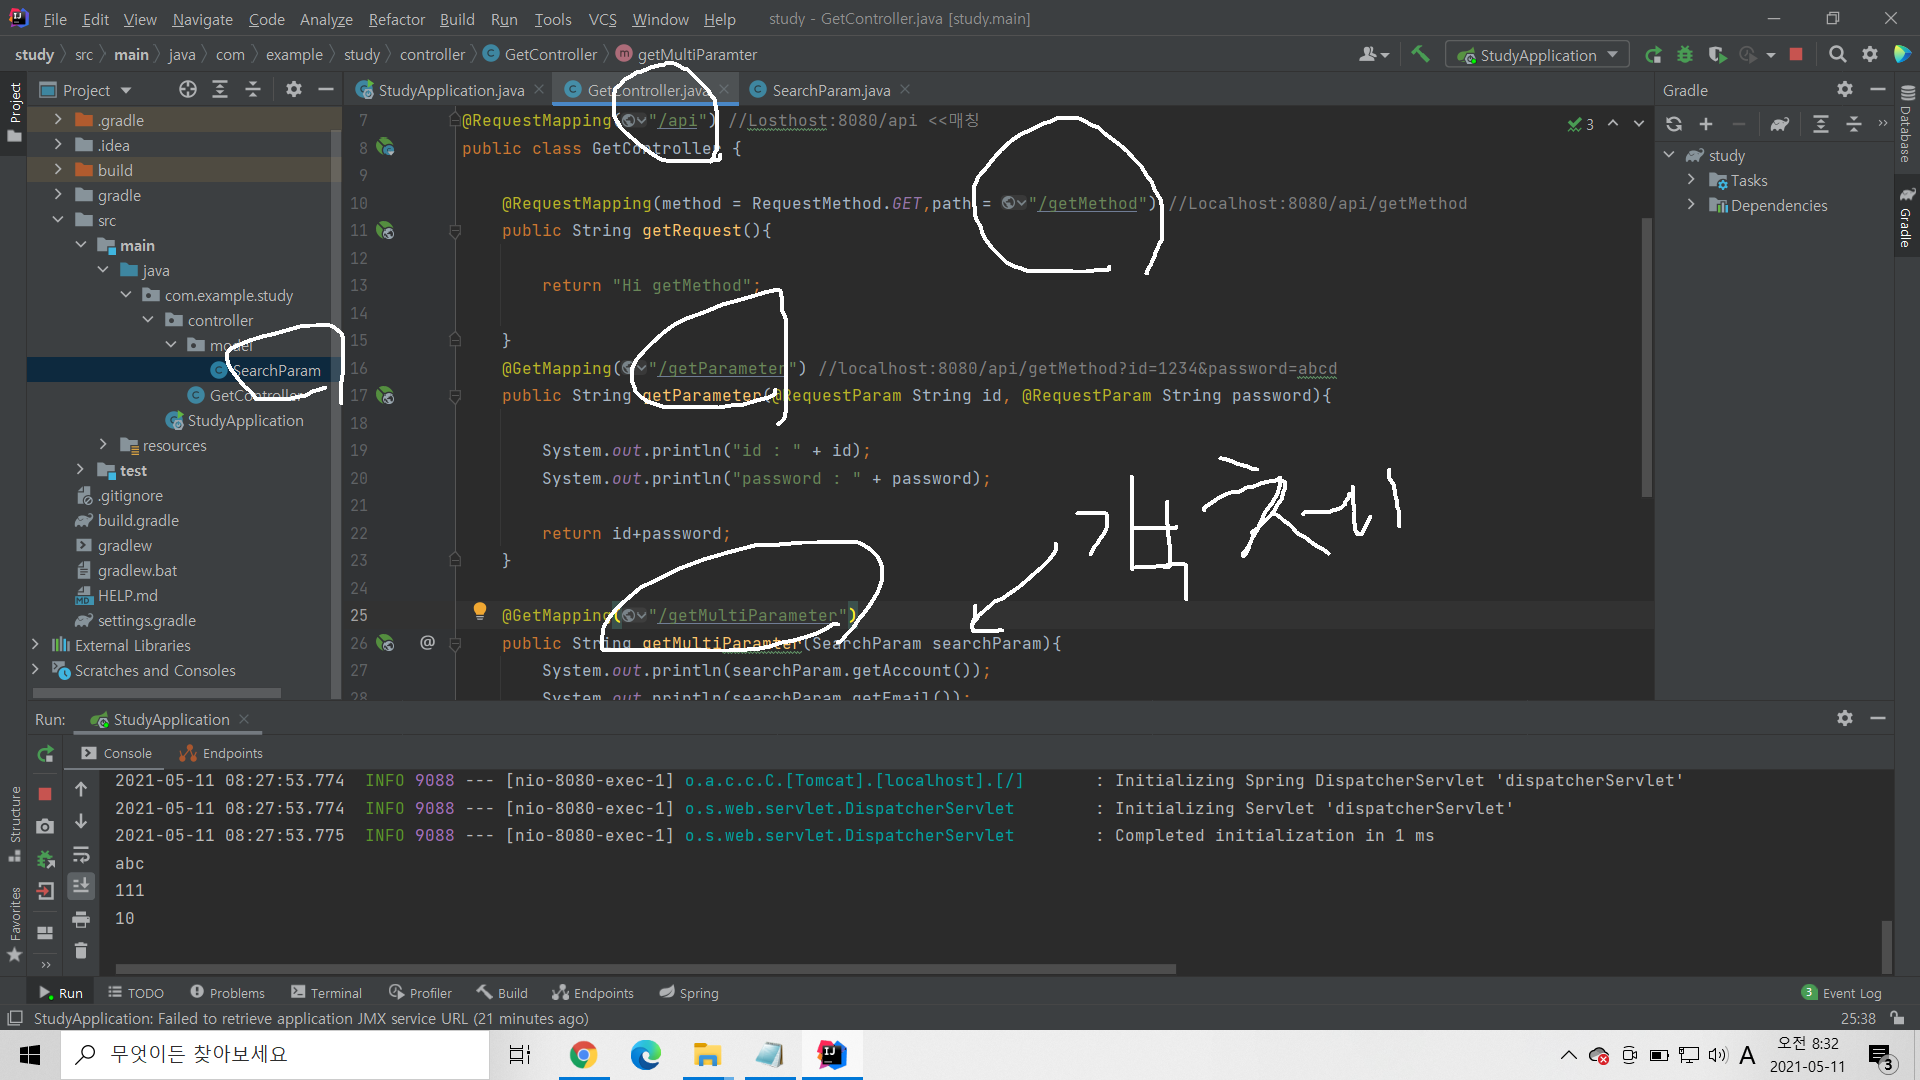This screenshot has height=1080, width=1920.
Task: Click the Select Opened File target icon
Action: [x=187, y=90]
